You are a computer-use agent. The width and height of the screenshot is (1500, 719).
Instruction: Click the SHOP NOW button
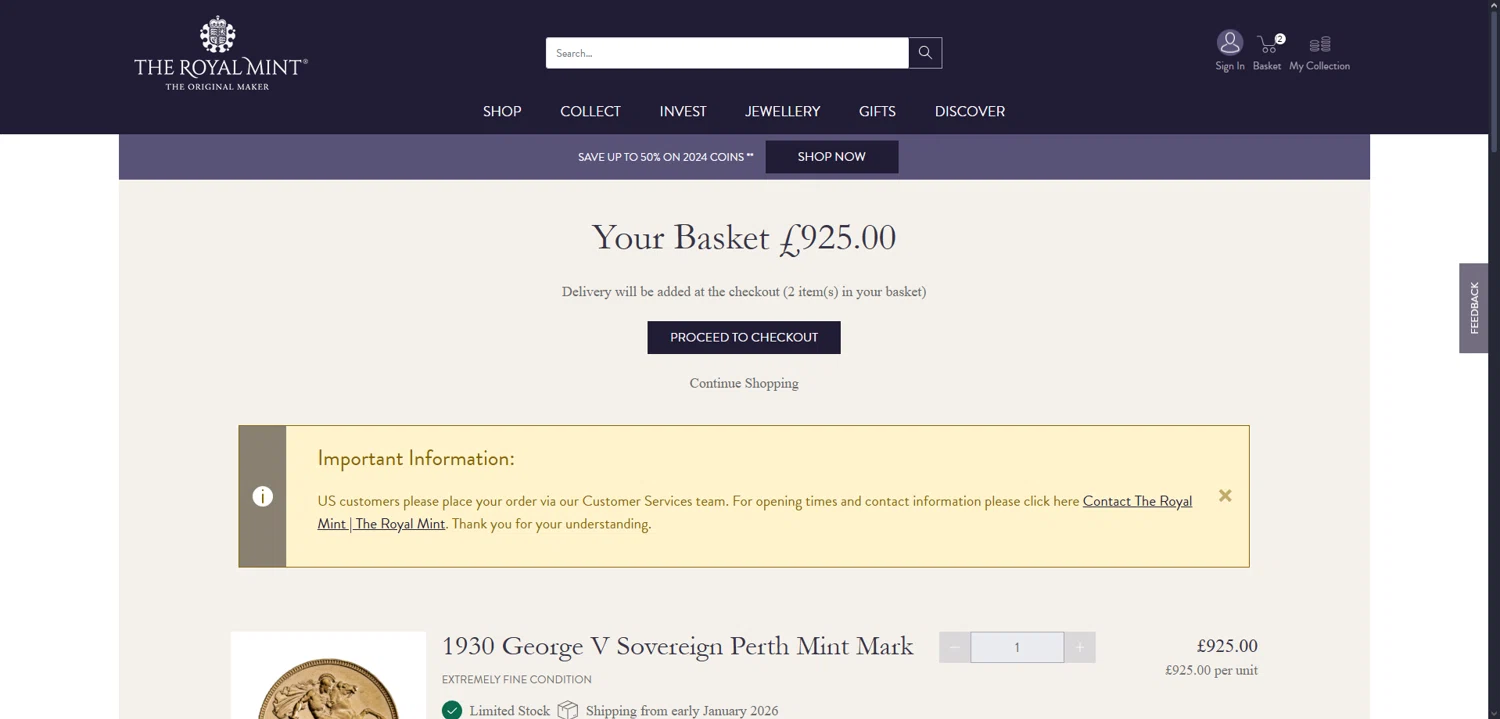click(832, 157)
